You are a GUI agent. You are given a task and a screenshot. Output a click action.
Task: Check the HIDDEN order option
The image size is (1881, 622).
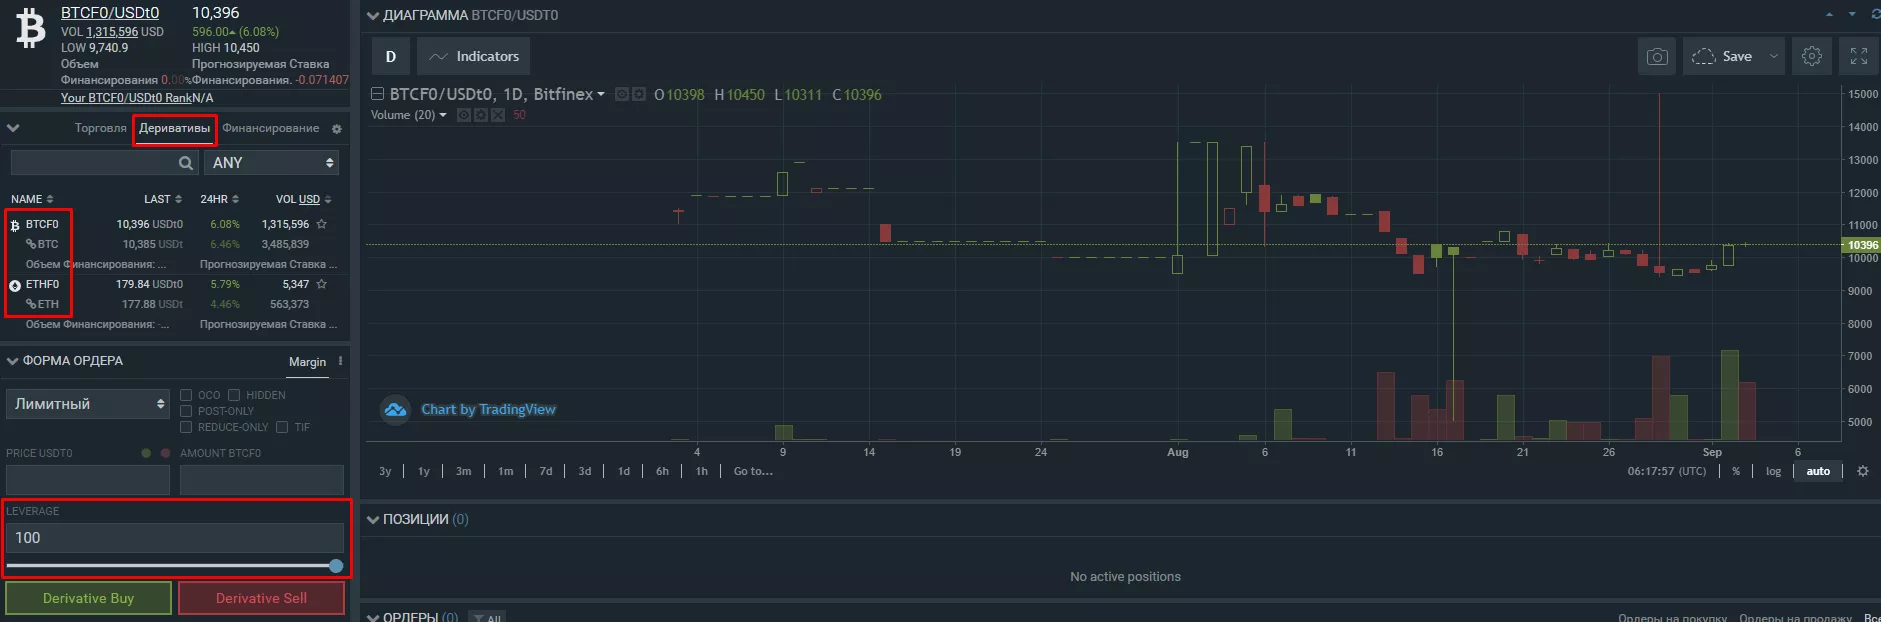pos(234,395)
